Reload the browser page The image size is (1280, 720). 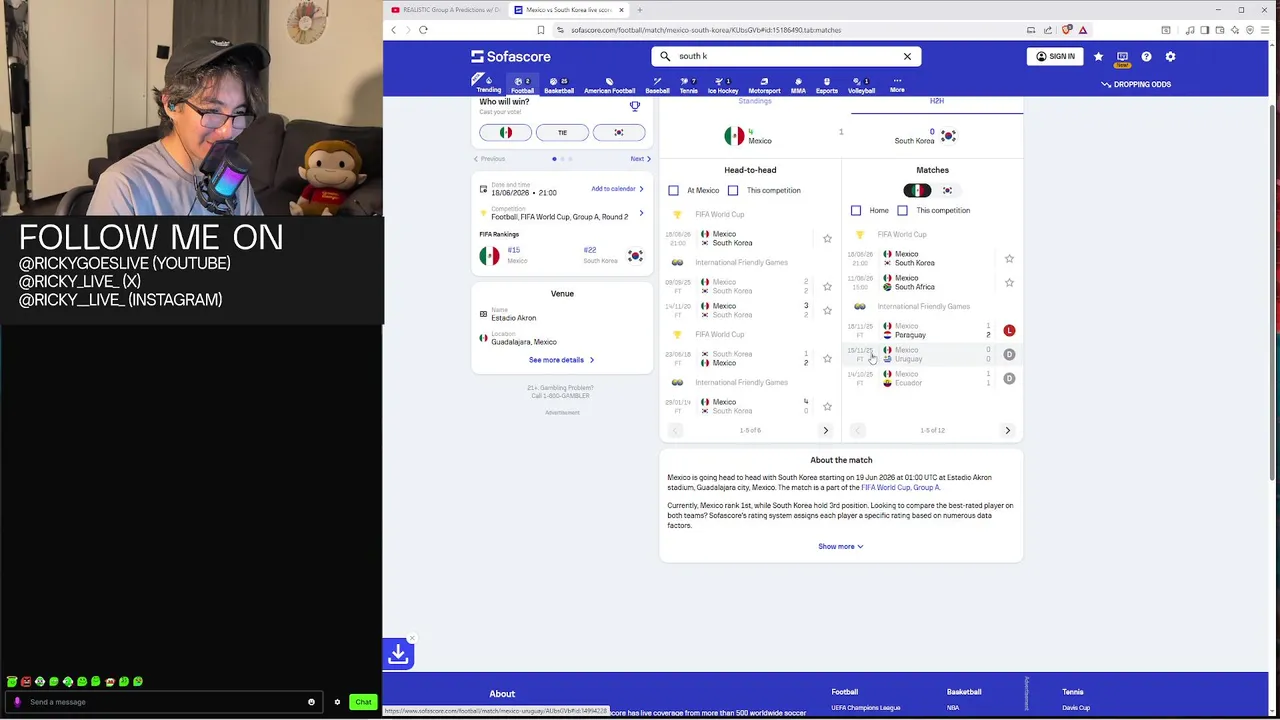(x=423, y=30)
